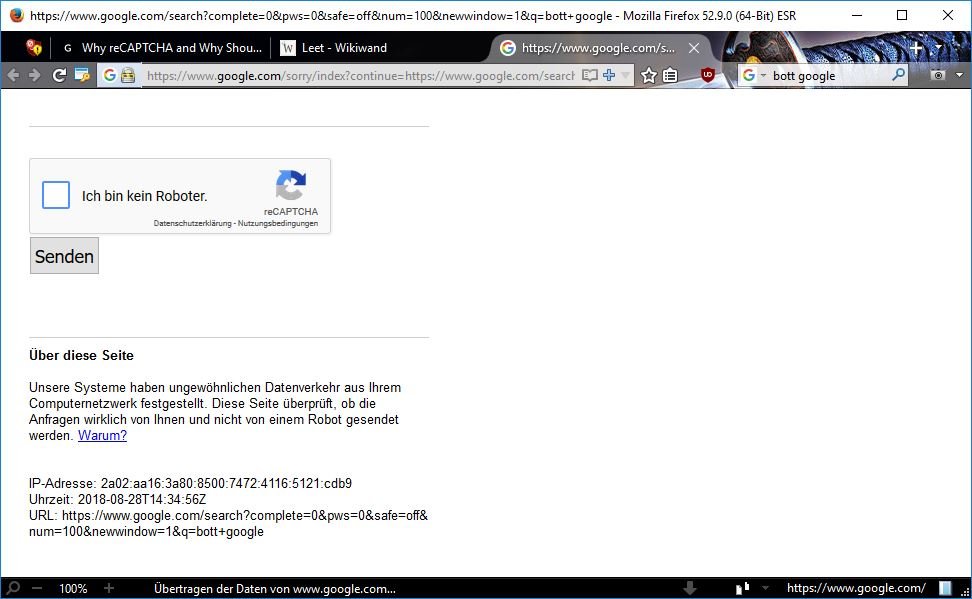
Task: Expand the toolbar overflow arrow beside the camera
Action: pos(960,76)
